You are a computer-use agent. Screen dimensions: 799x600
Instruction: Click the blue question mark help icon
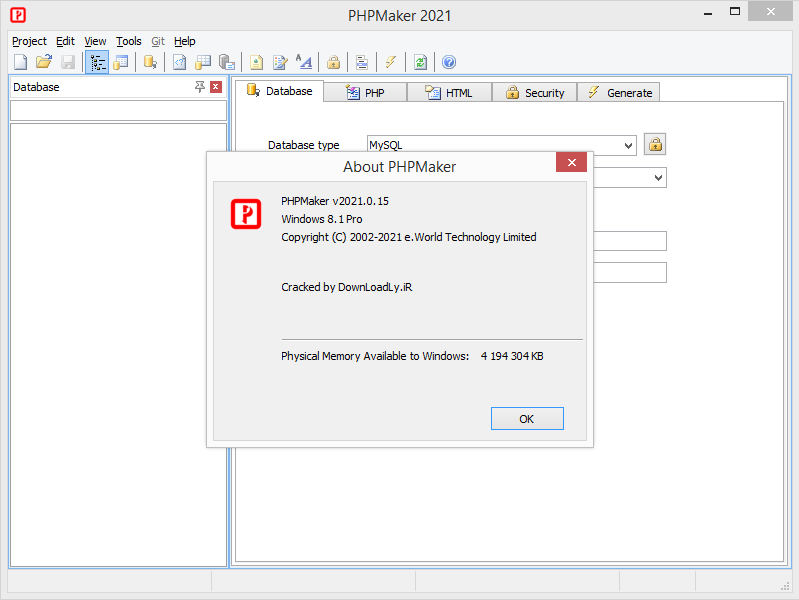click(449, 62)
